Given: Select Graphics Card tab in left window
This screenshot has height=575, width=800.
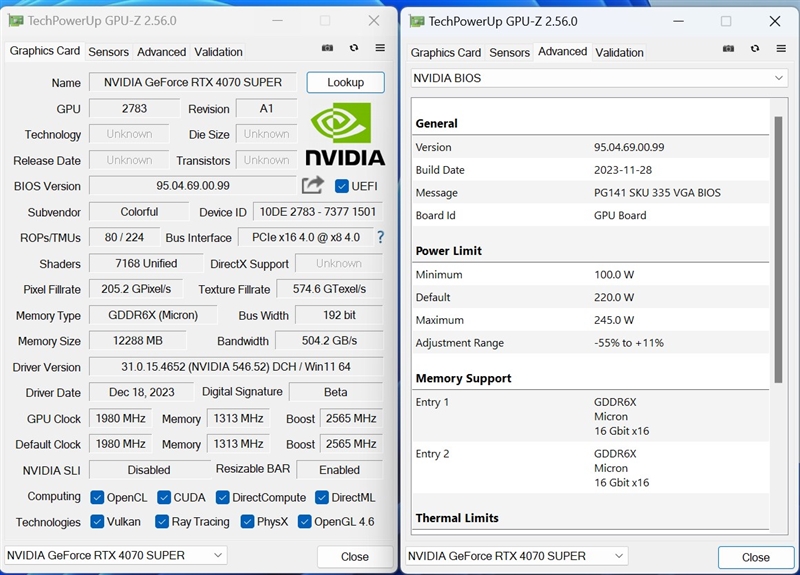Looking at the screenshot, I should coord(45,51).
